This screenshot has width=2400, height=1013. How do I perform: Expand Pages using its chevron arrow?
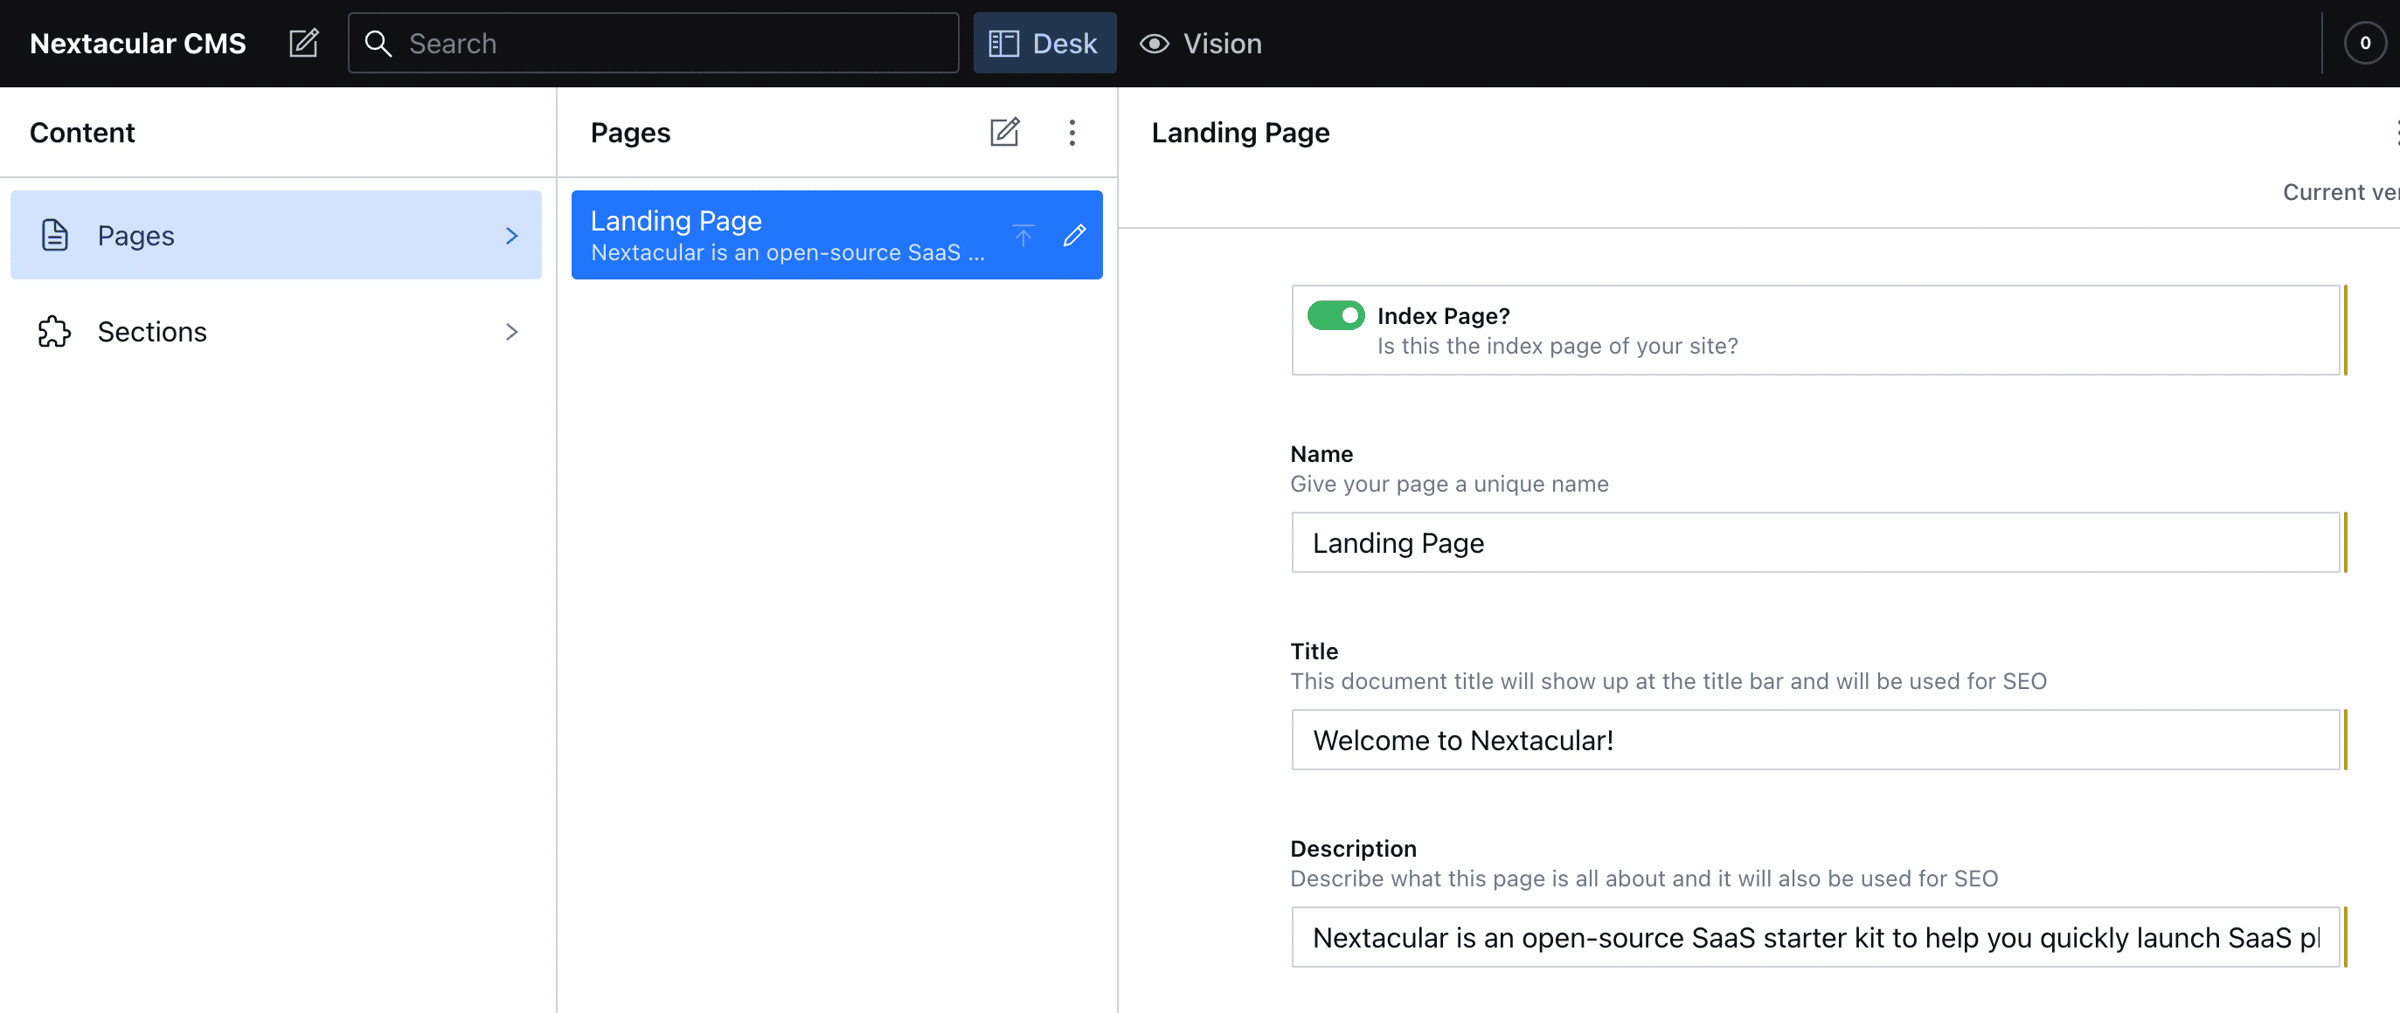pos(511,235)
